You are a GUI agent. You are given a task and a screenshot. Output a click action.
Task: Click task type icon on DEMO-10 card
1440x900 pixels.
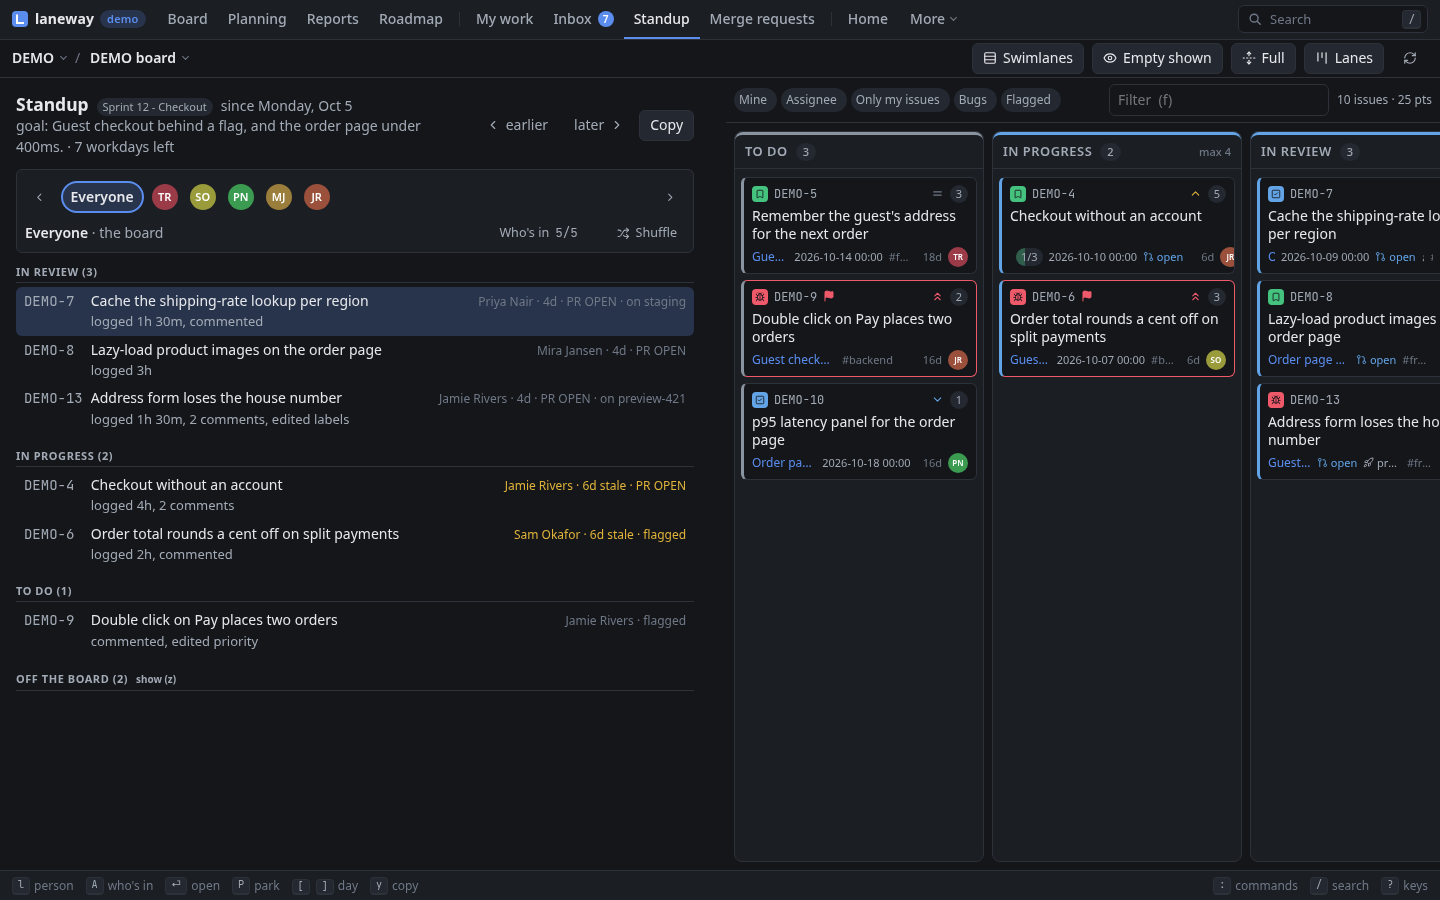pos(760,400)
